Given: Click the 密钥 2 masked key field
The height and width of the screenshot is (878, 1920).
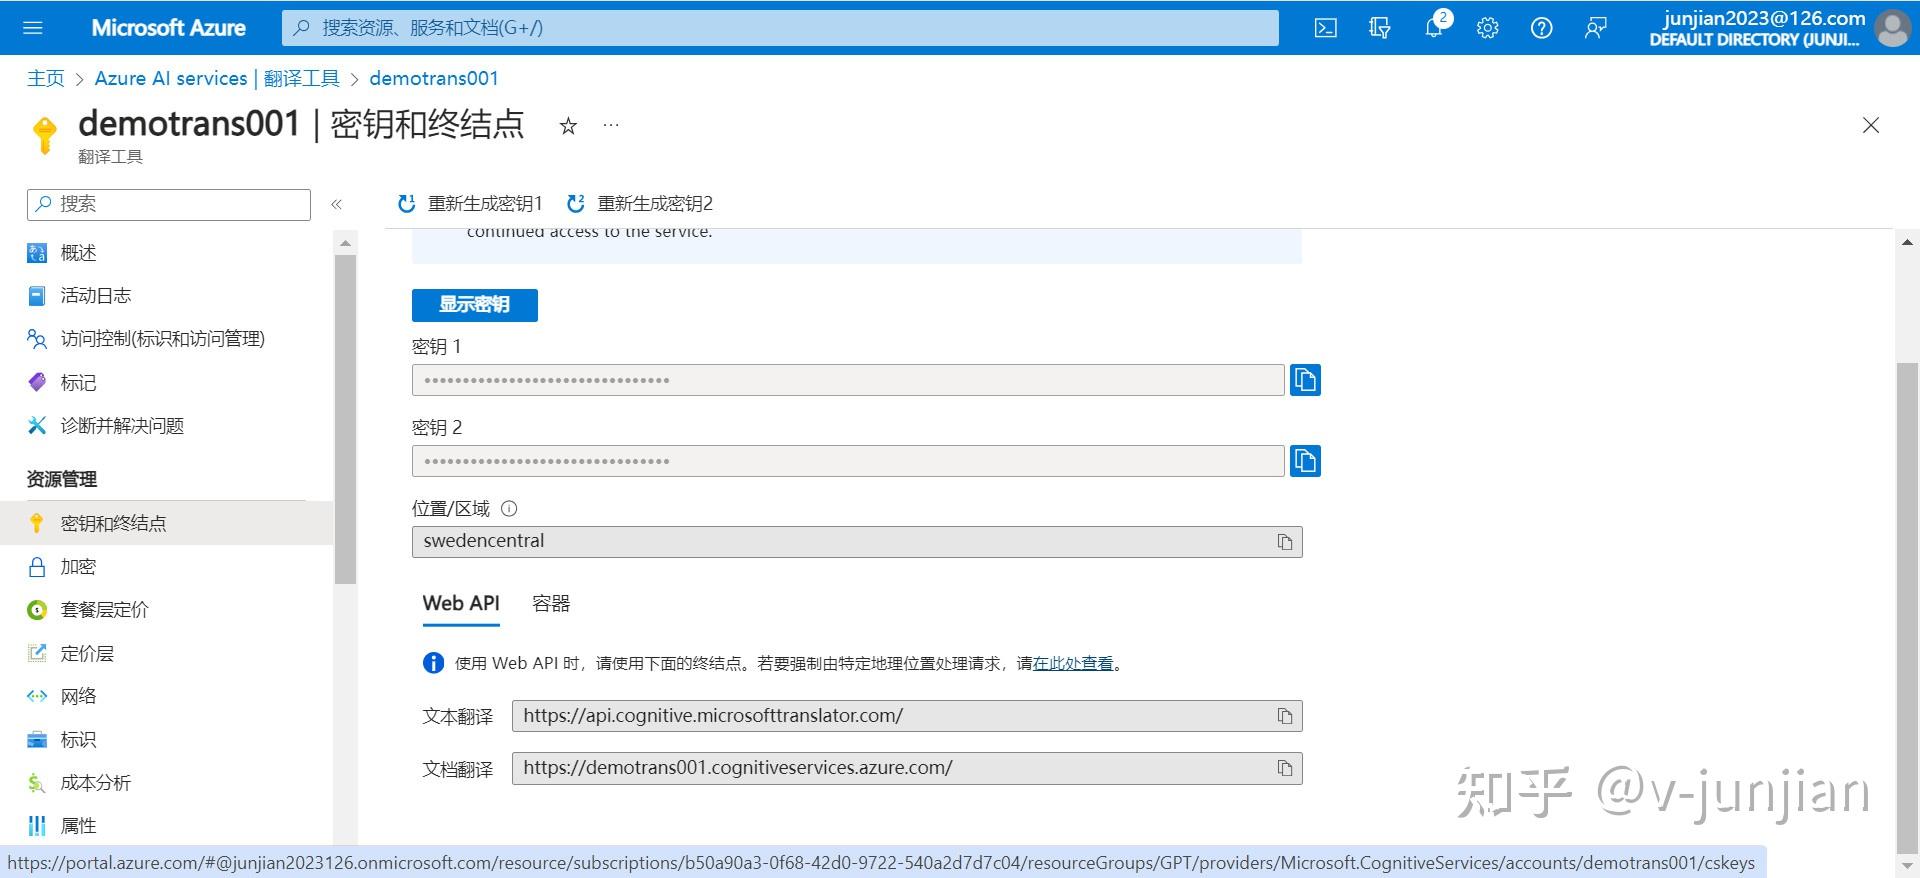Looking at the screenshot, I should 848,461.
